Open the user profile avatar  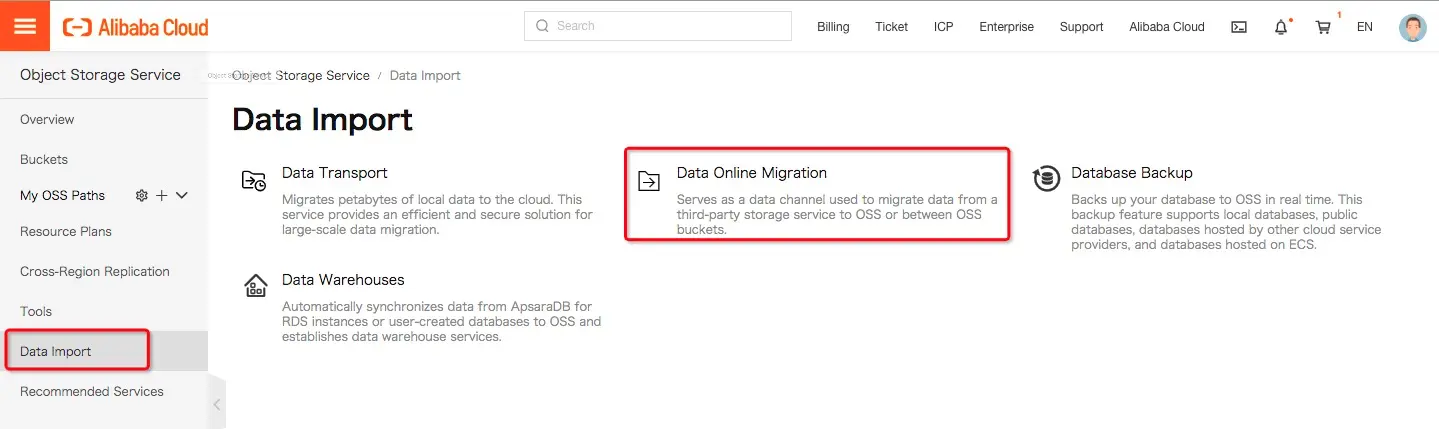pos(1412,27)
